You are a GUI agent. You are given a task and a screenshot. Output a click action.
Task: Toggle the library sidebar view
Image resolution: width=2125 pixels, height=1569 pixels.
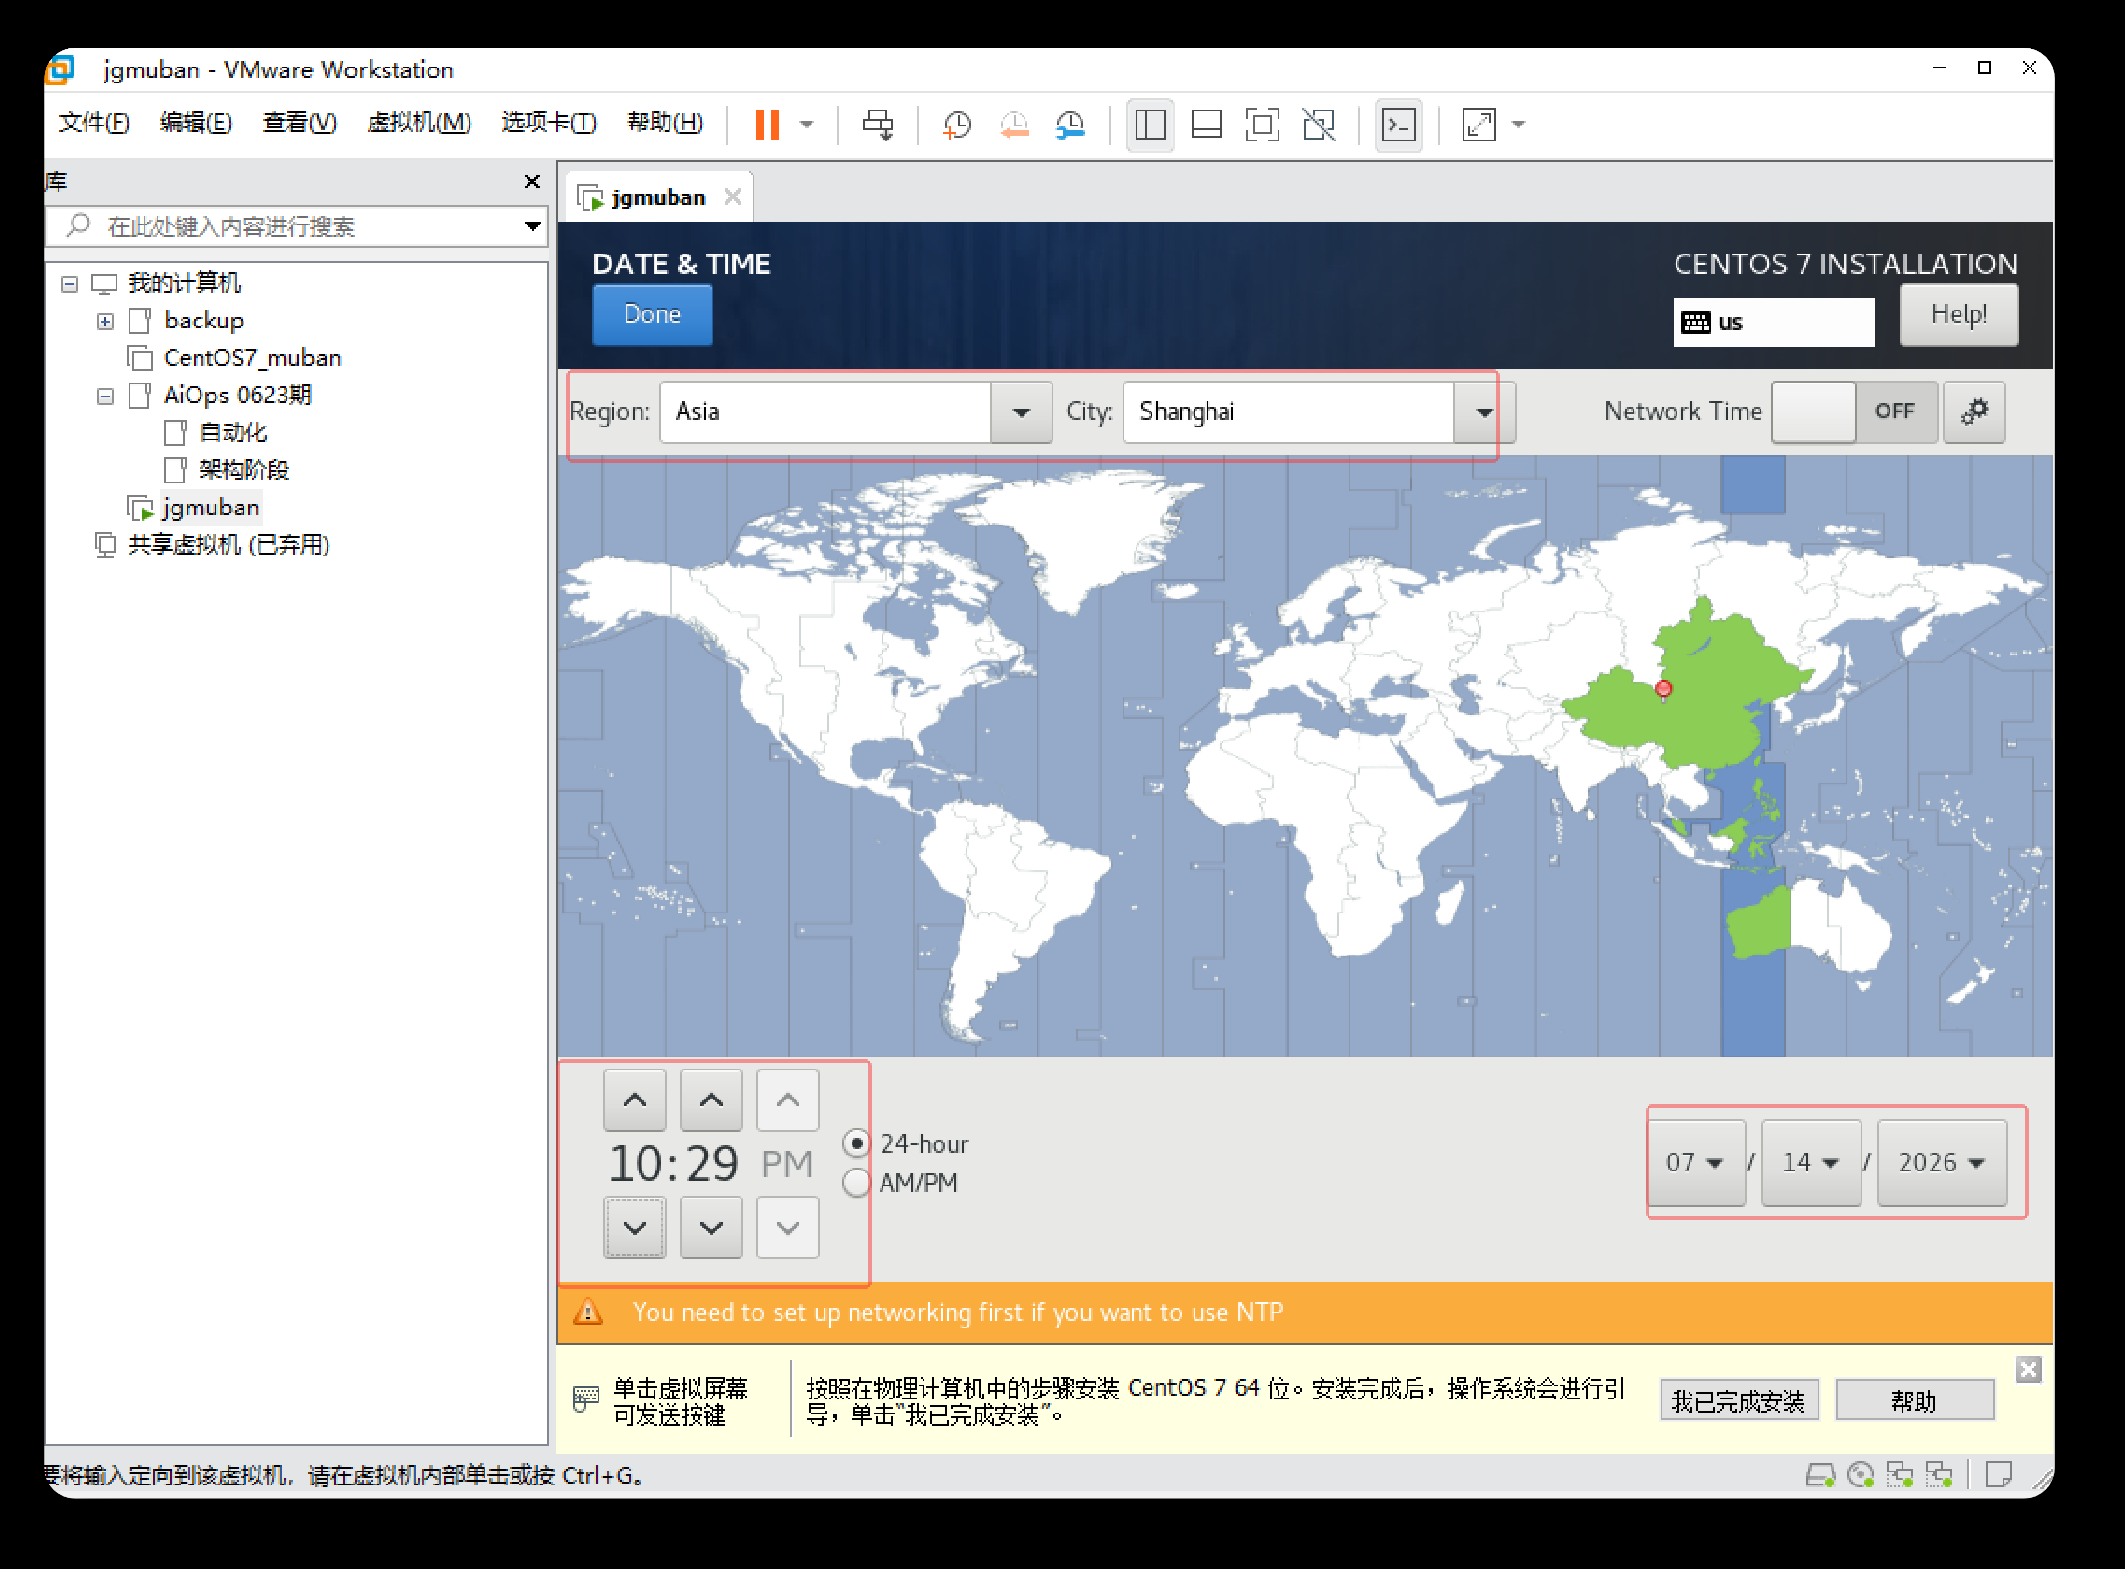pyautogui.click(x=1150, y=125)
